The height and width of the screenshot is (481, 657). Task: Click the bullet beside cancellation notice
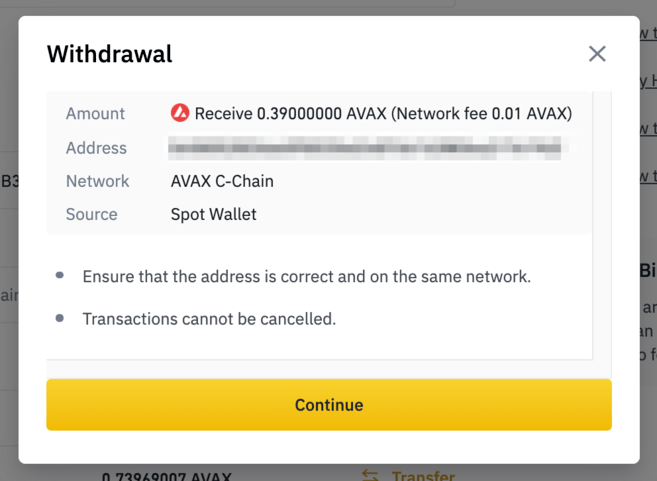tap(60, 318)
